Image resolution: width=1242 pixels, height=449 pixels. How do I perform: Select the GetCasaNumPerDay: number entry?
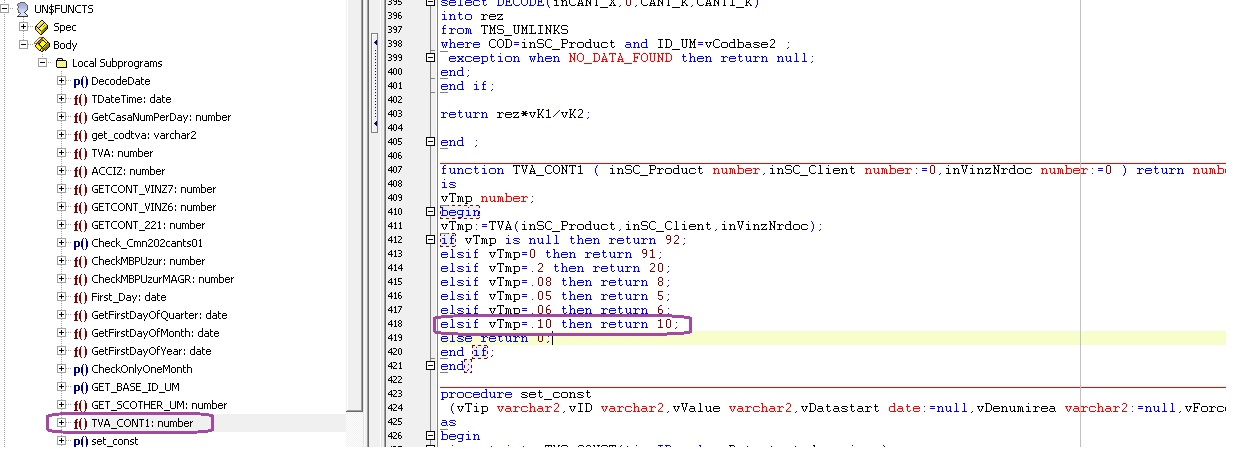[161, 117]
